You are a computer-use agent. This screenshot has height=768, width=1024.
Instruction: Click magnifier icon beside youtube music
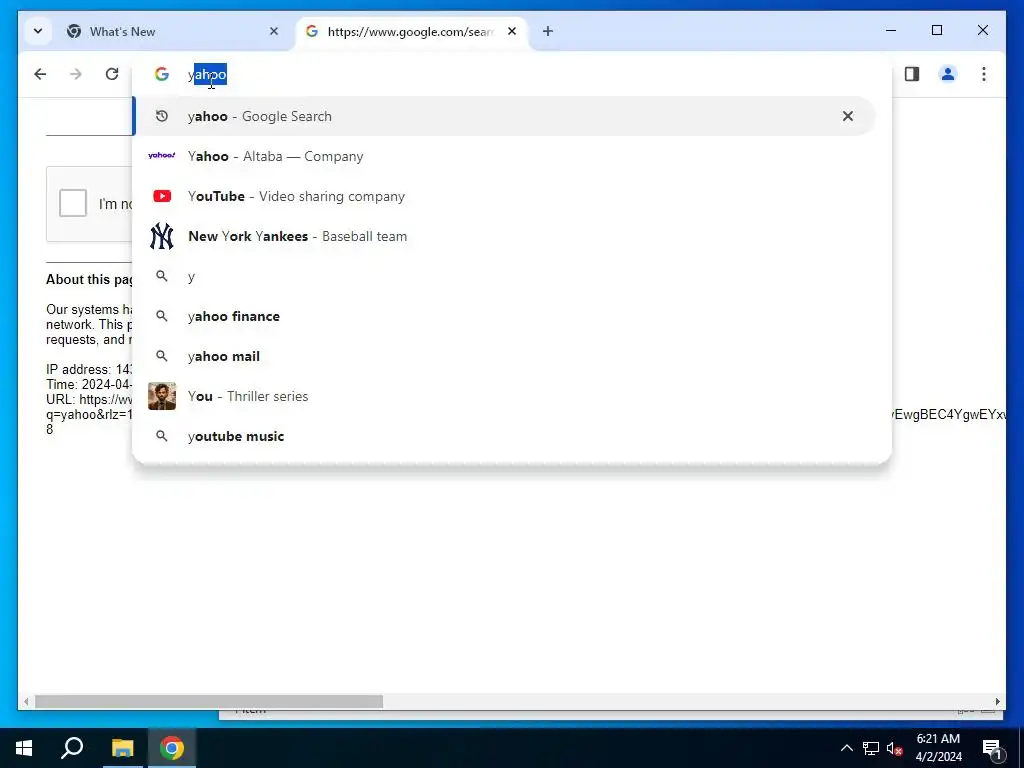click(x=162, y=436)
